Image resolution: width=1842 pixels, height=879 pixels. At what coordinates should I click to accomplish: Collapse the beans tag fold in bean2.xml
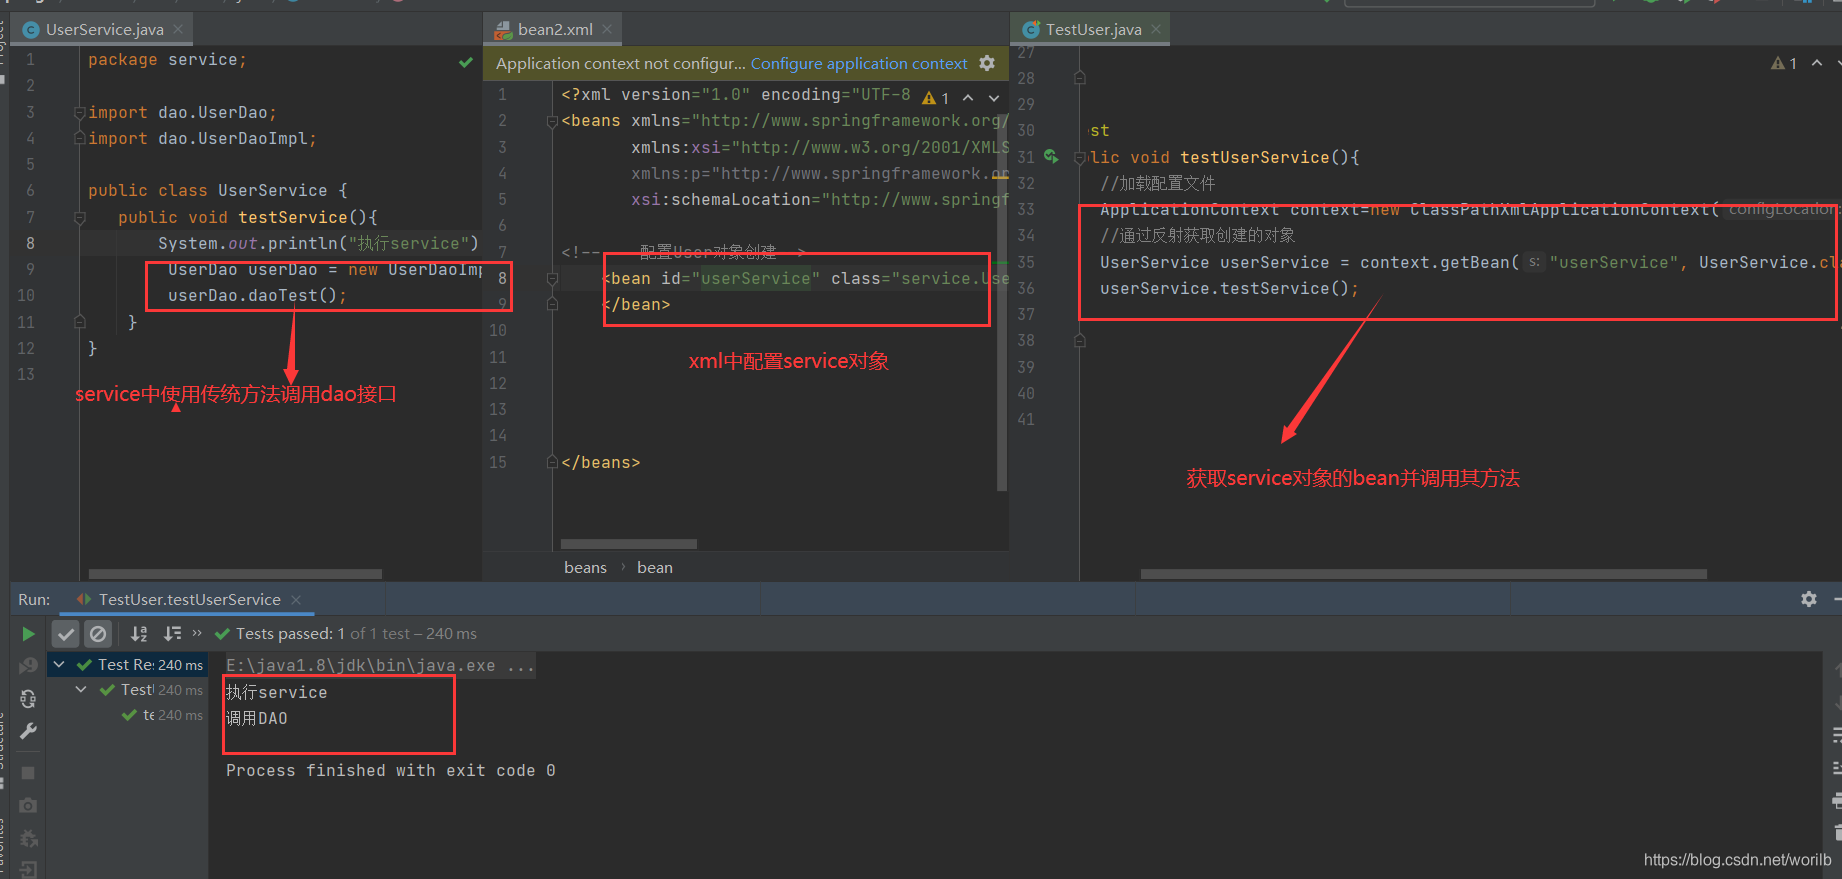pos(552,121)
